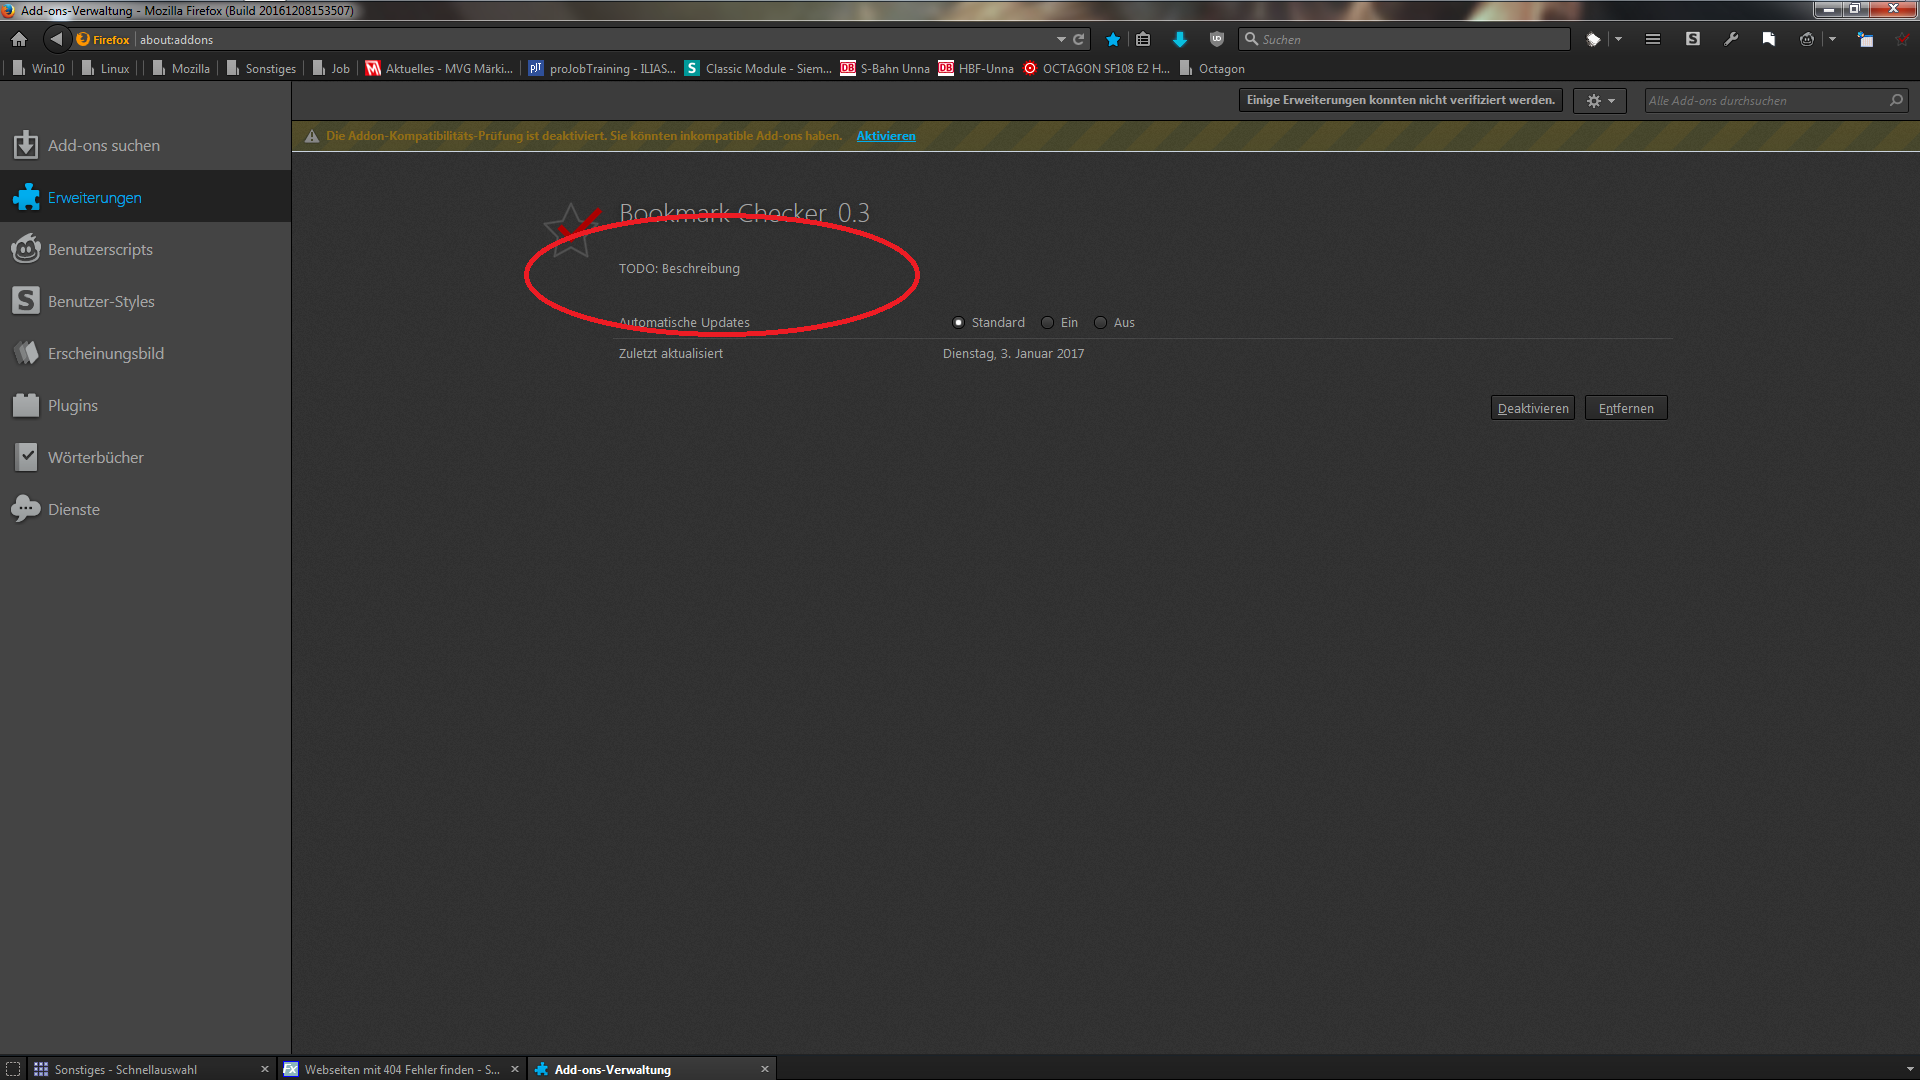Open the downloads arrow icon
This screenshot has height=1080, width=1920.
(1179, 39)
